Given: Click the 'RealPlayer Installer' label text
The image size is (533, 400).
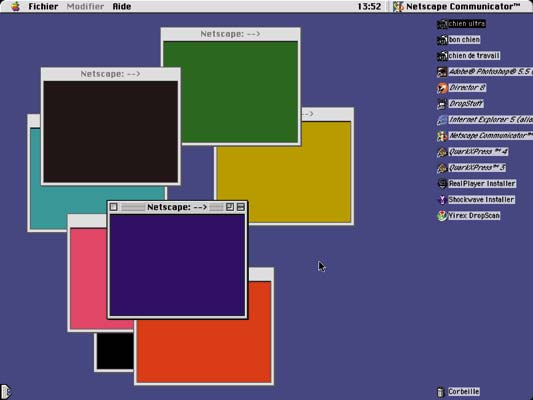Looking at the screenshot, I should (x=482, y=184).
